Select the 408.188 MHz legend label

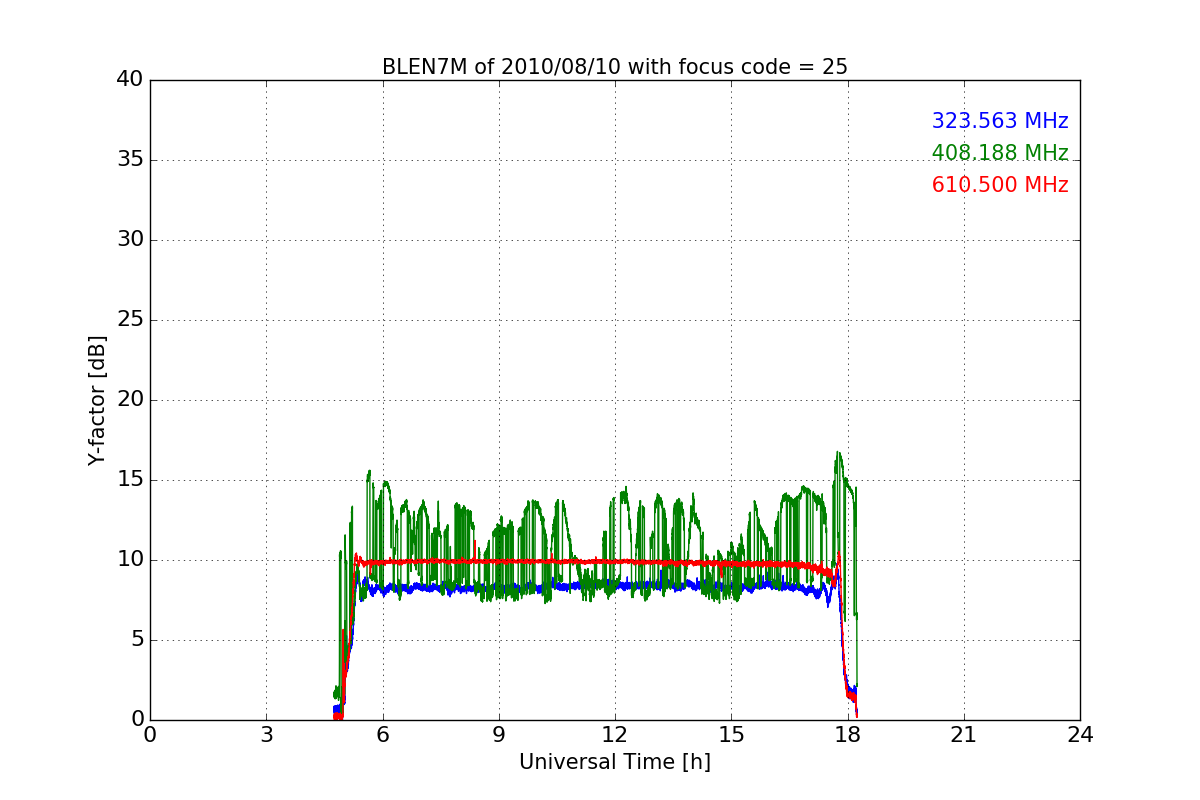(1000, 153)
